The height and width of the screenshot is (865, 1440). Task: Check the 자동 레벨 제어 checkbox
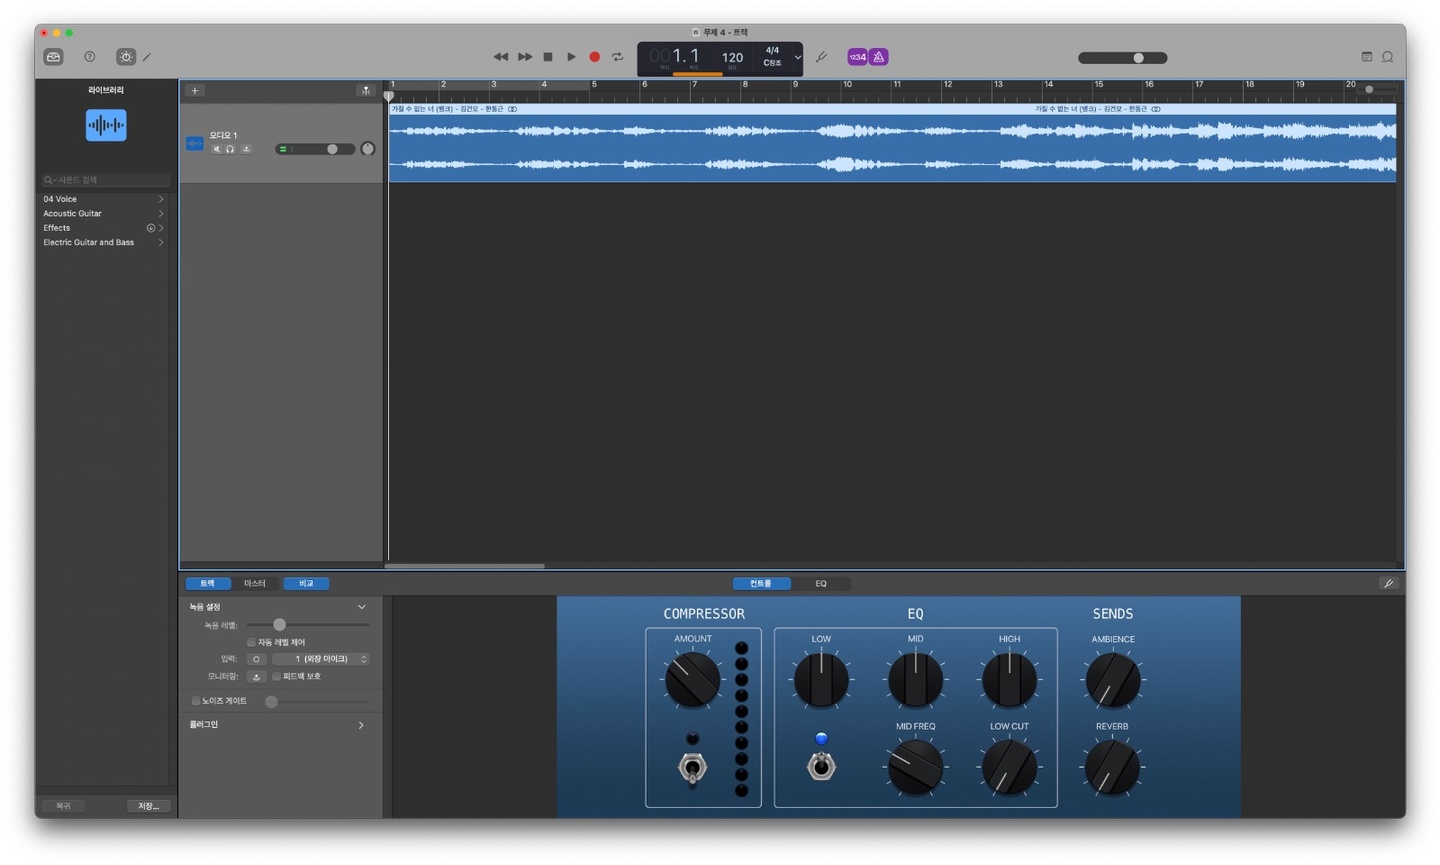251,642
